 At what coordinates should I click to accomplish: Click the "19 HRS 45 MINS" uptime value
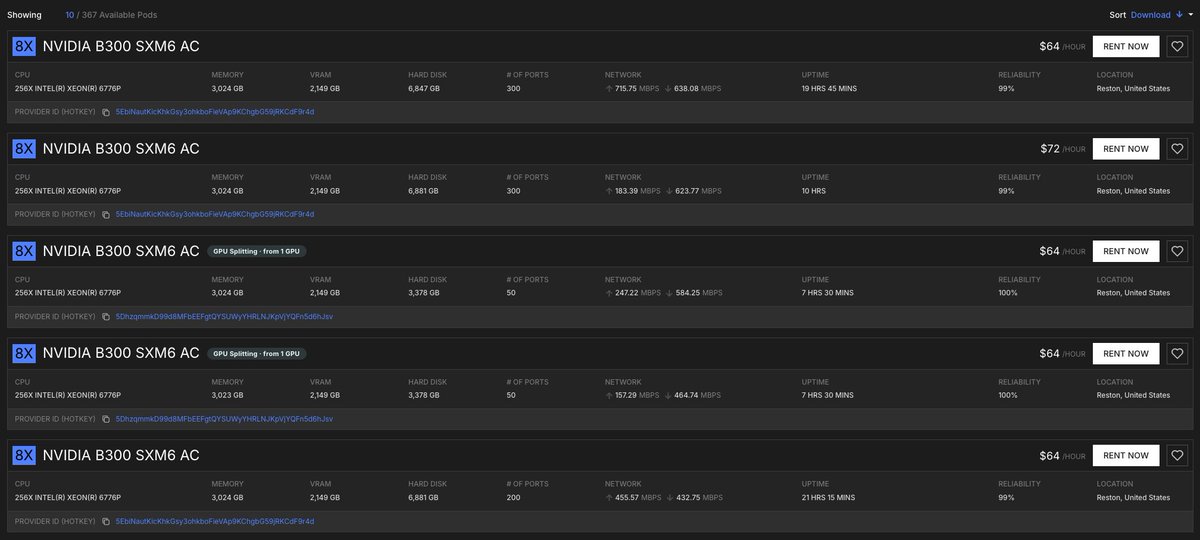pos(829,89)
